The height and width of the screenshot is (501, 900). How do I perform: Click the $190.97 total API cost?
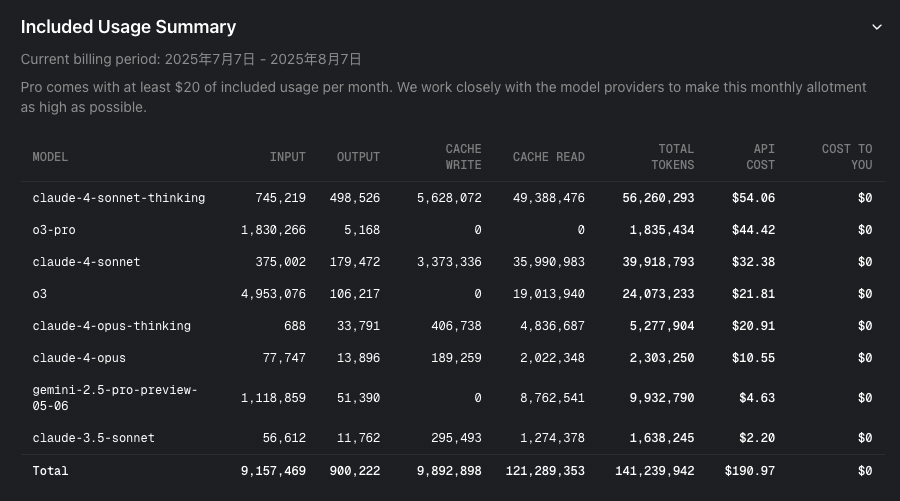click(750, 471)
